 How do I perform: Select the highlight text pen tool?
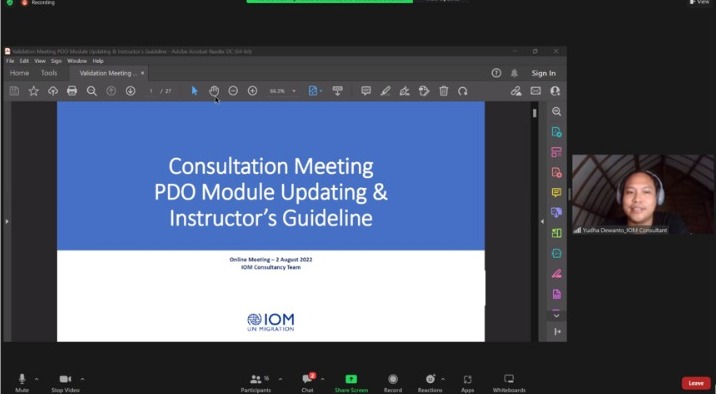[x=385, y=91]
